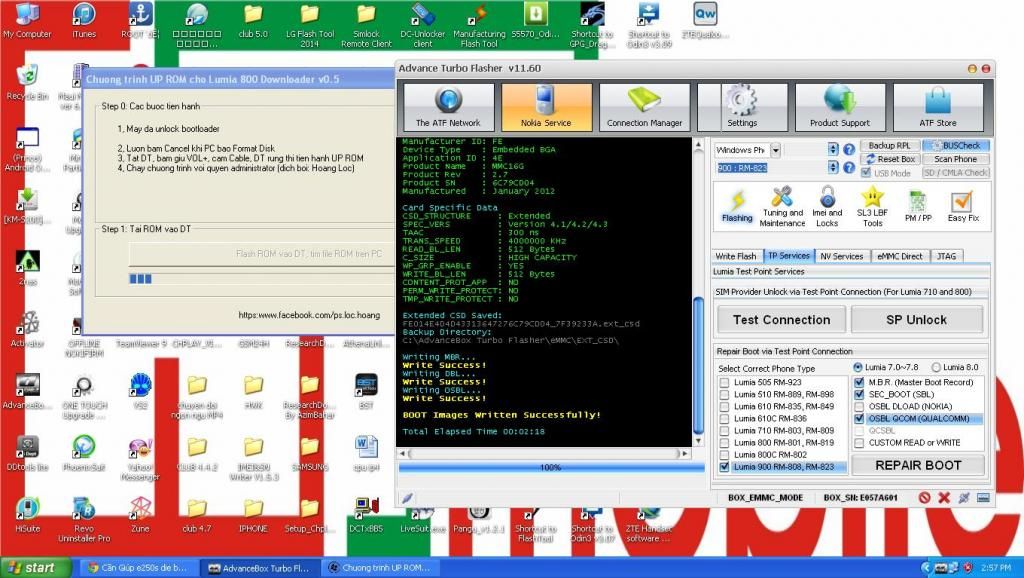This screenshot has width=1024, height=578.
Task: Click the log vertical scrollbar
Action: (x=697, y=291)
